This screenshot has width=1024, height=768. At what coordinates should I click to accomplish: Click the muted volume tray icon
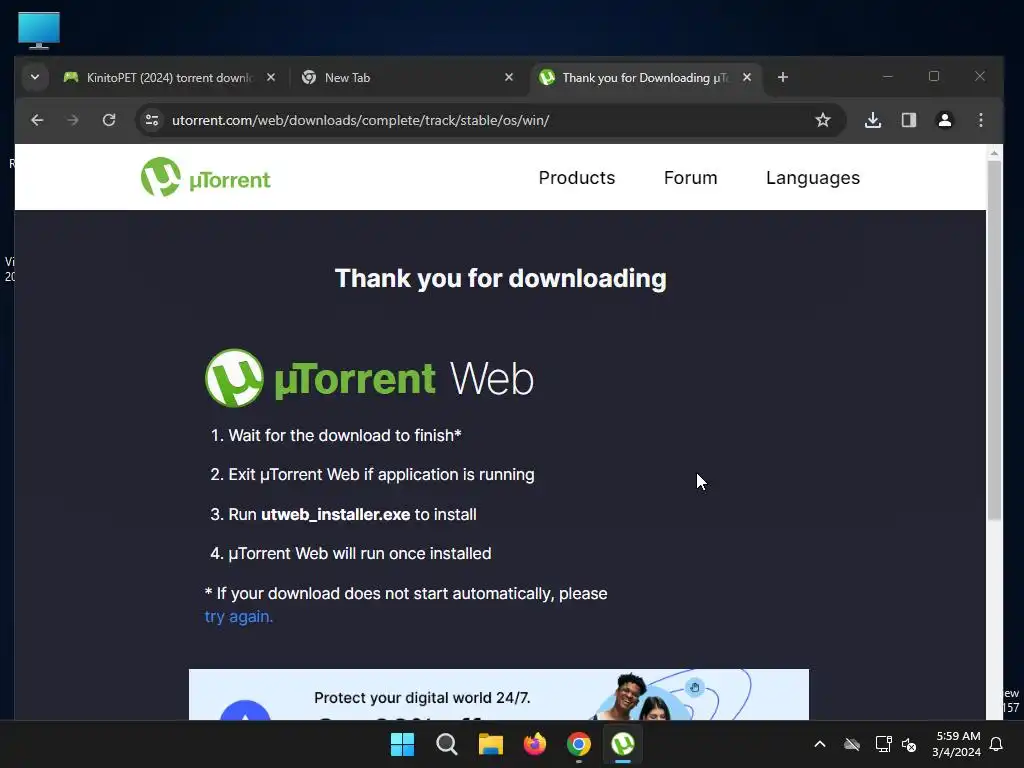click(x=909, y=744)
